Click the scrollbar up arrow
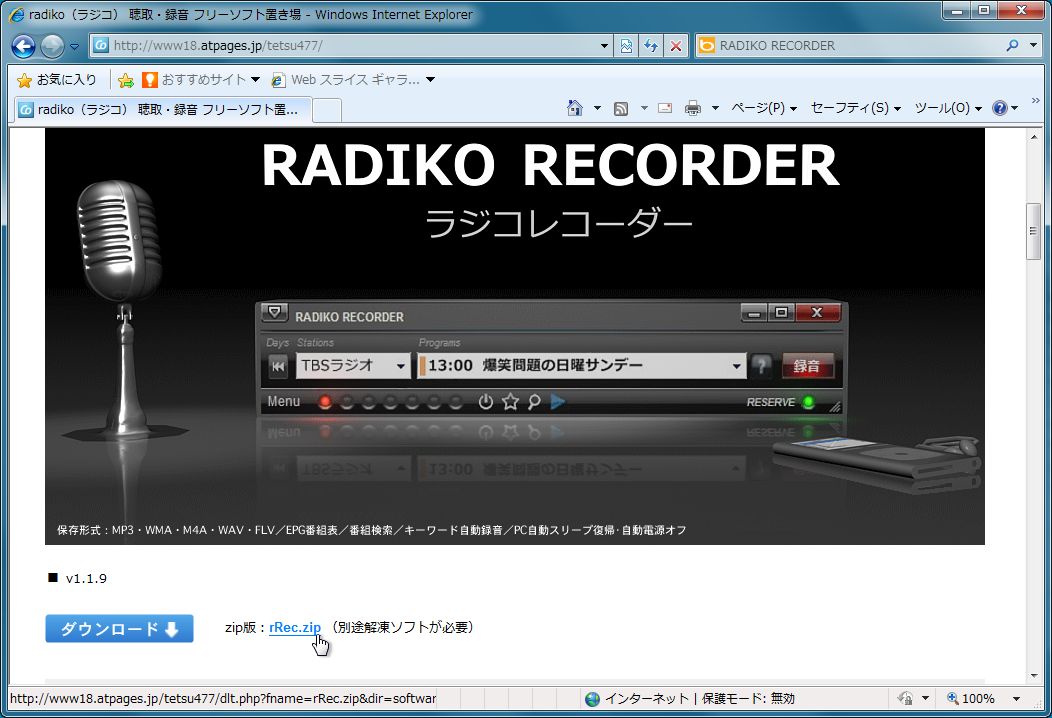Image resolution: width=1052 pixels, height=718 pixels. [1033, 137]
